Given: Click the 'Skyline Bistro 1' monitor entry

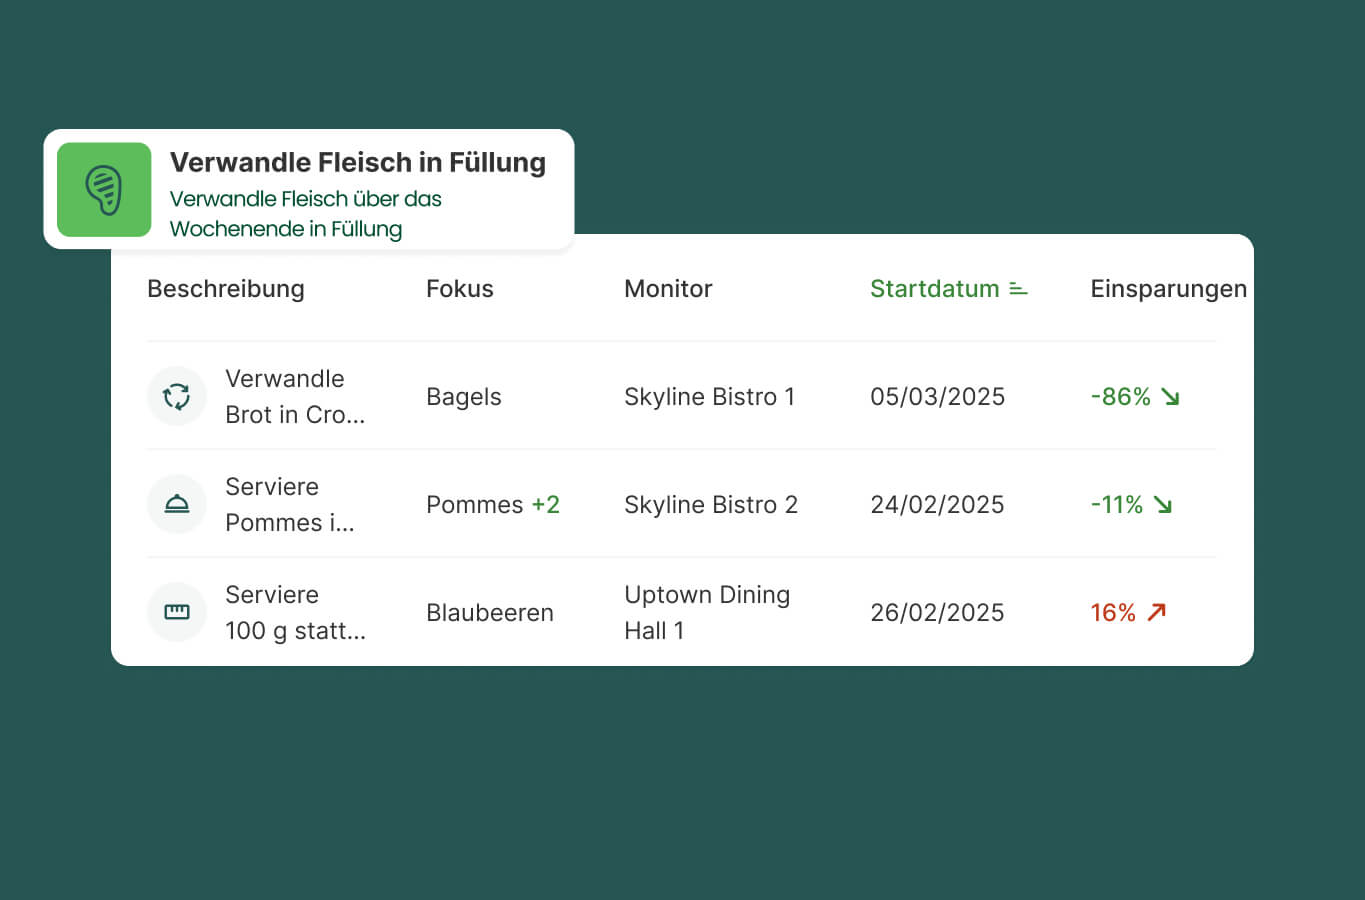Looking at the screenshot, I should (x=710, y=397).
